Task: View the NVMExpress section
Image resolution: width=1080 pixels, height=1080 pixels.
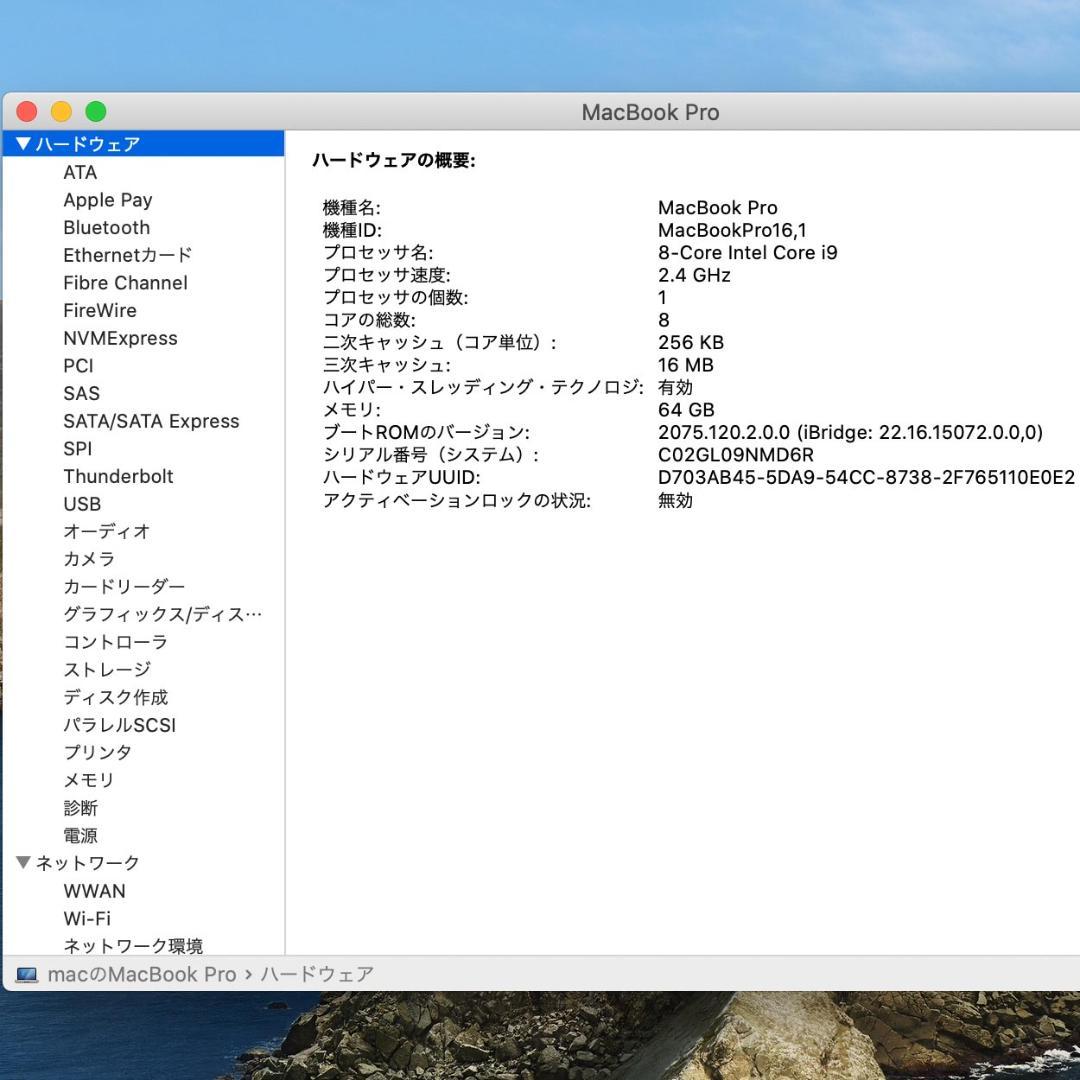Action: 120,338
